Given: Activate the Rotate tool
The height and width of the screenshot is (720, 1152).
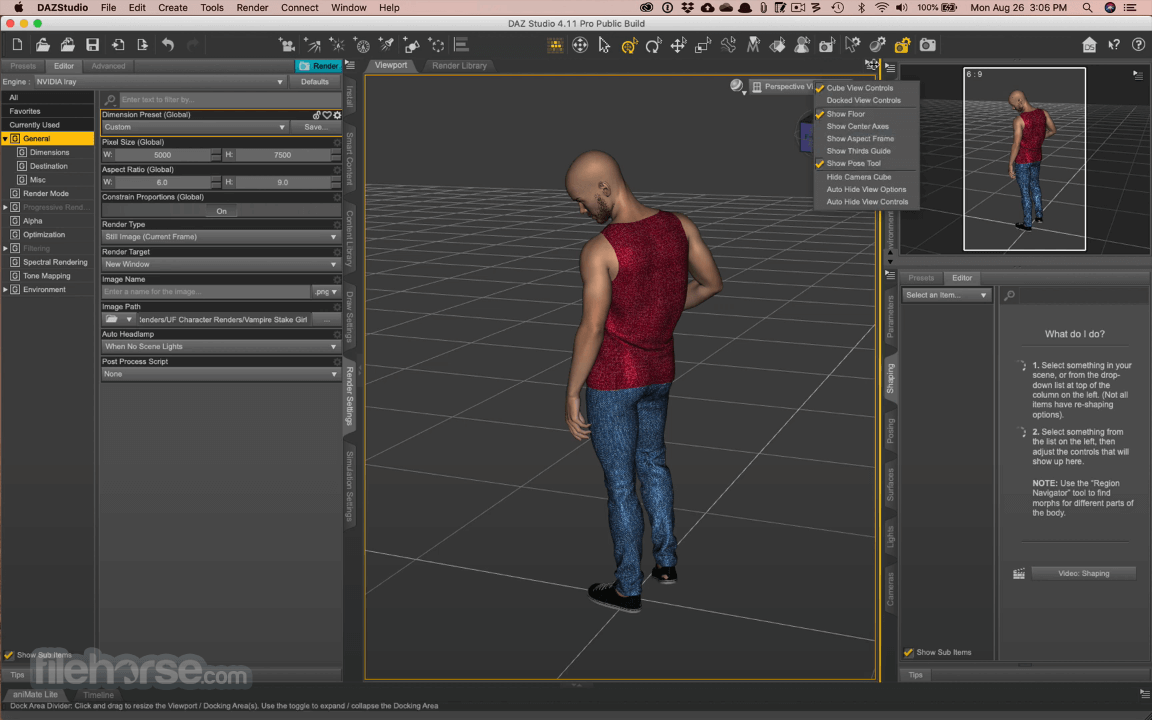Looking at the screenshot, I should pyautogui.click(x=652, y=45).
